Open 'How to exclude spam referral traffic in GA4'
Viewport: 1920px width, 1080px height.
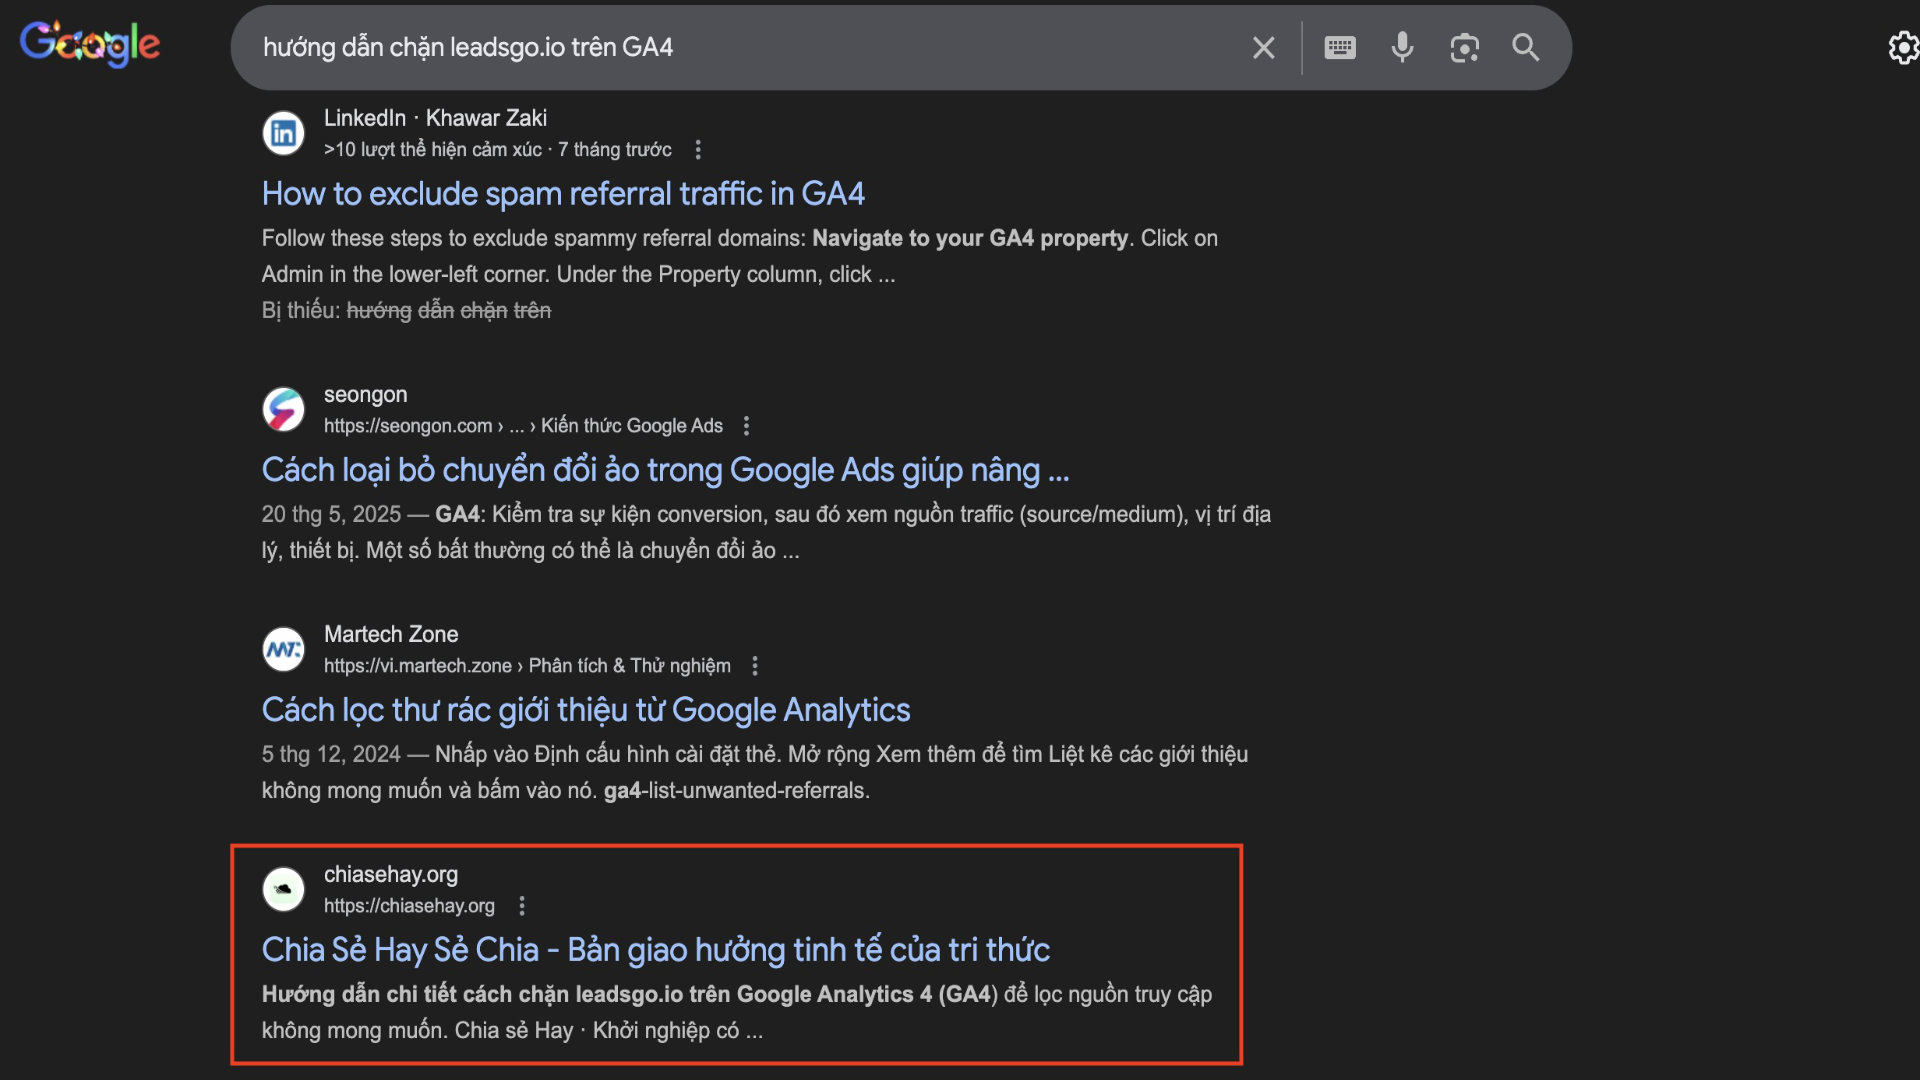tap(562, 193)
